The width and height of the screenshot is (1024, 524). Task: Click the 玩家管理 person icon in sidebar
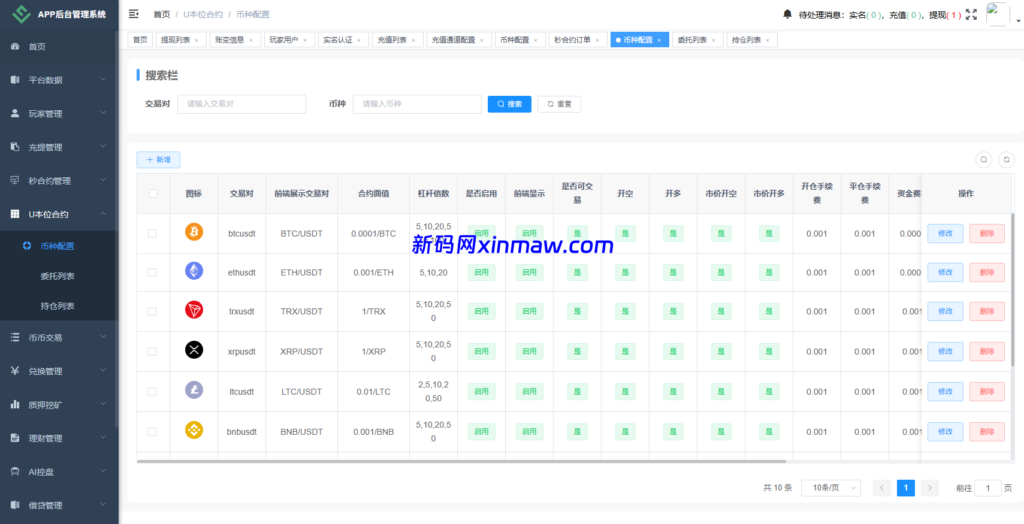pyautogui.click(x=15, y=113)
